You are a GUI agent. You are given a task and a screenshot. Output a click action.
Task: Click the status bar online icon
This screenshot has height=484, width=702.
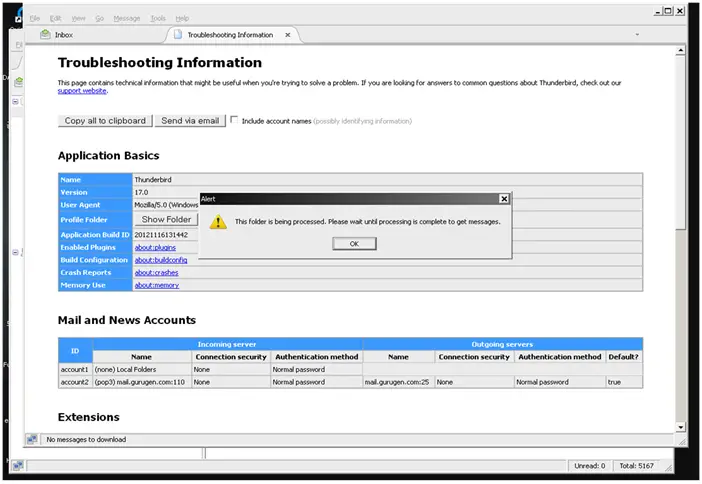pyautogui.click(x=32, y=439)
